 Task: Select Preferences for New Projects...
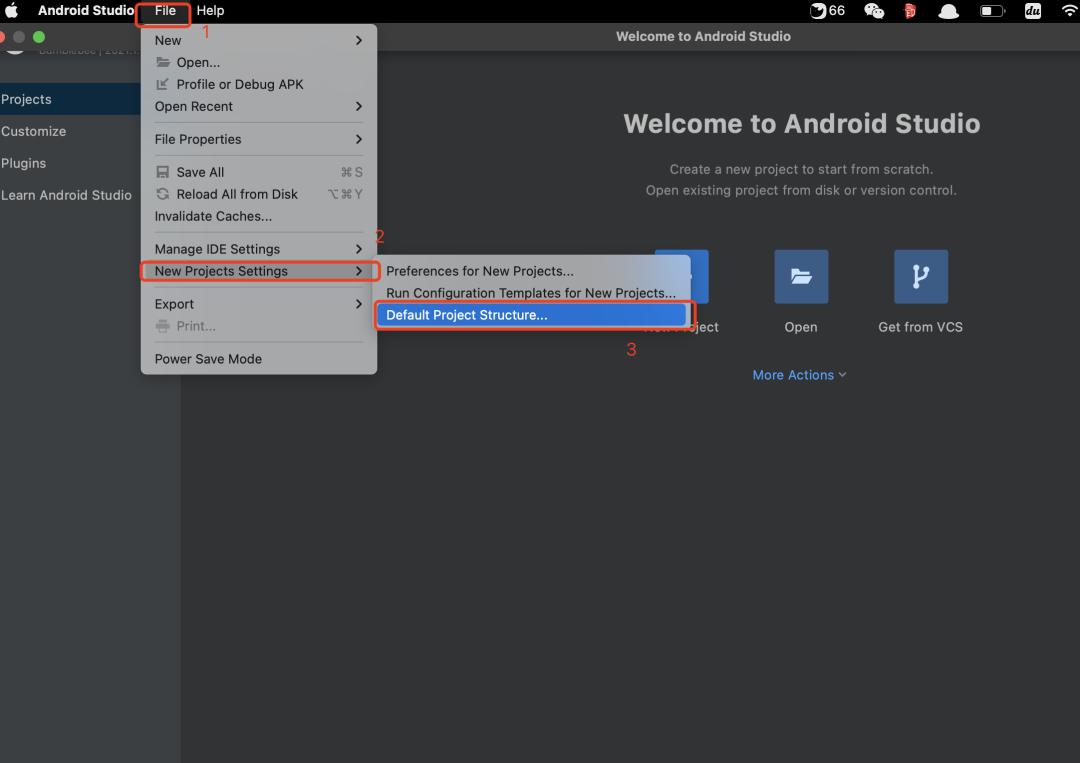coord(480,271)
